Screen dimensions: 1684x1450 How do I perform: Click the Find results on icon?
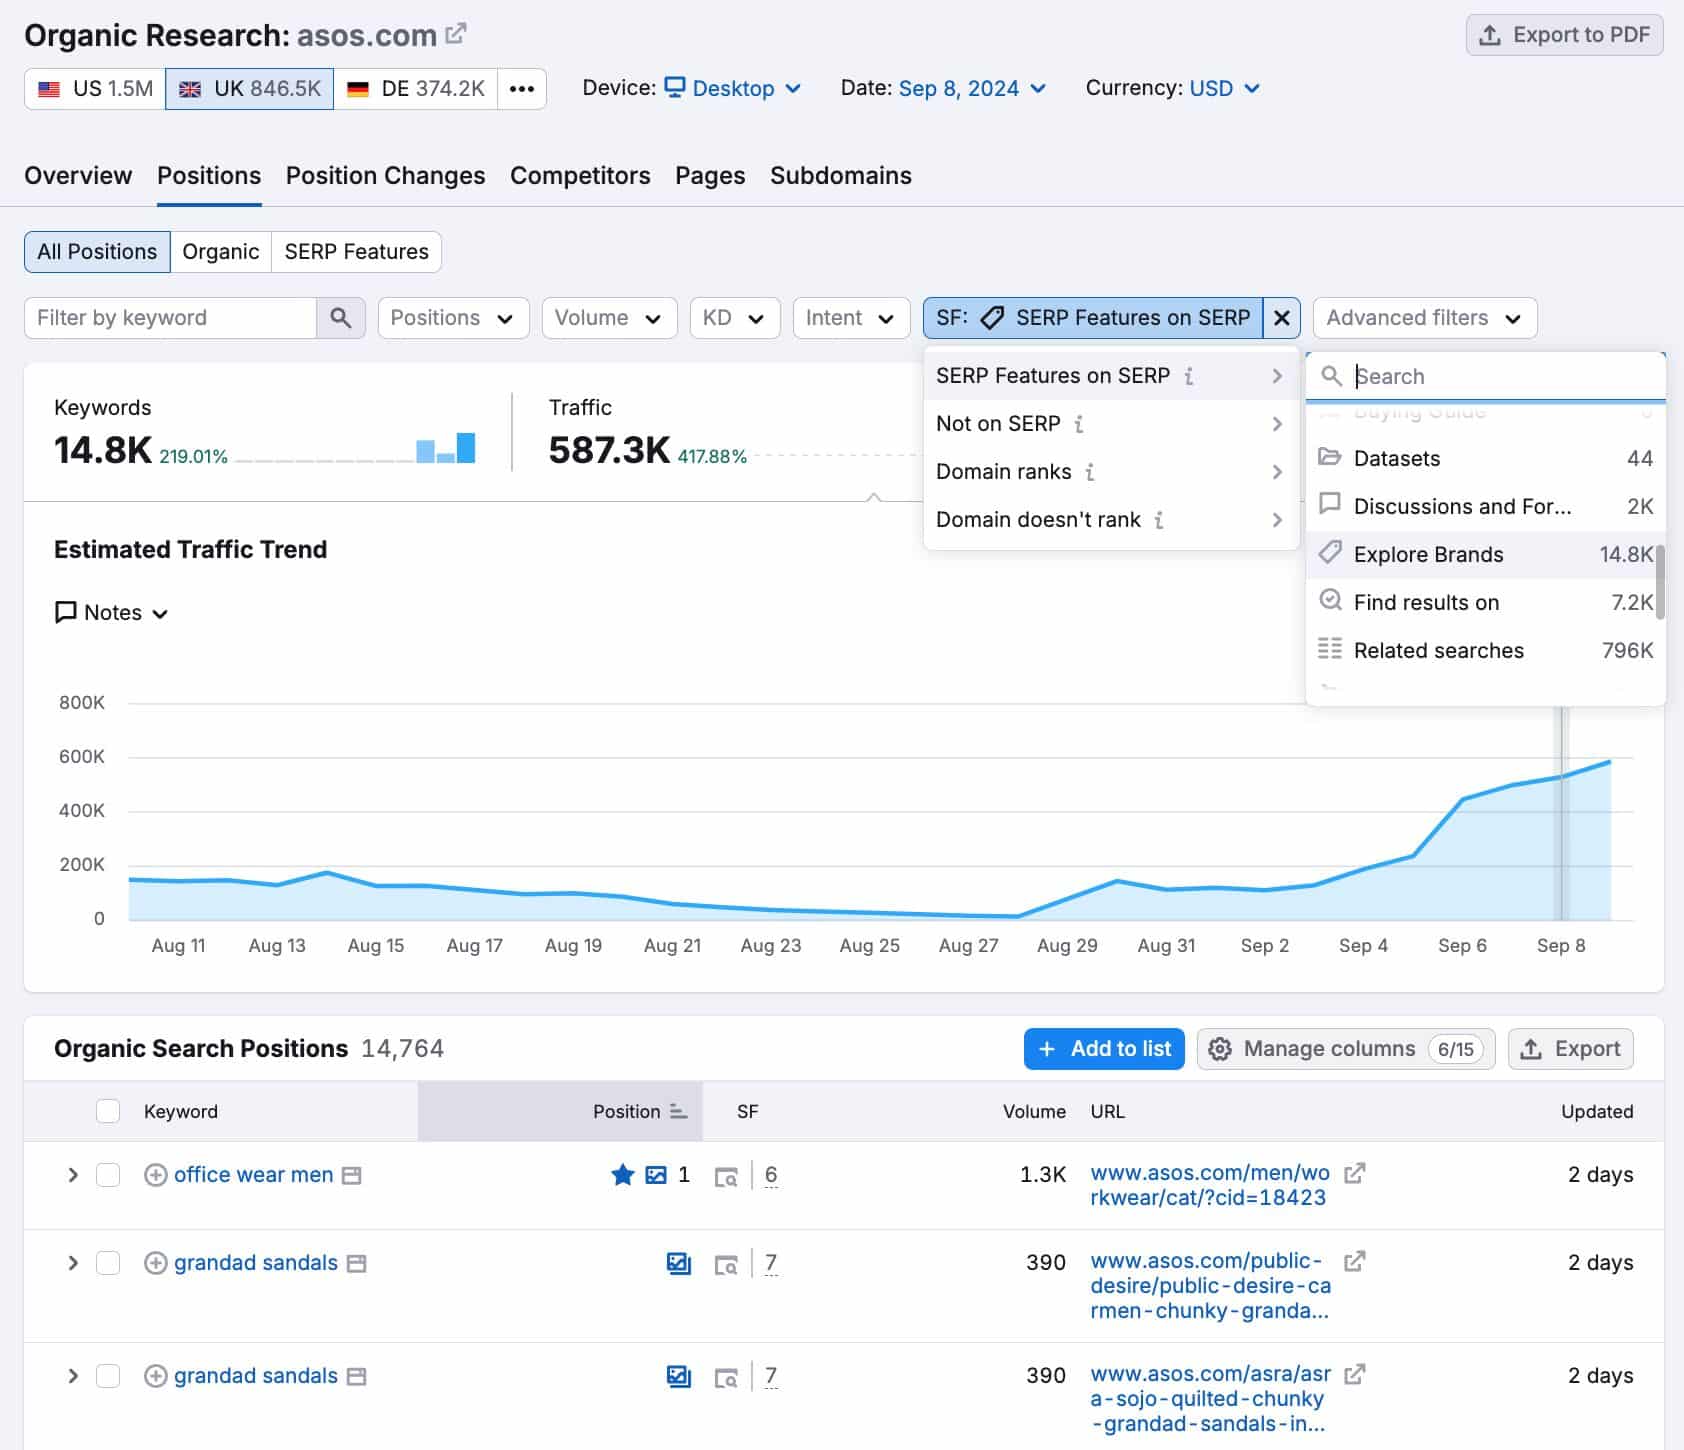[1330, 600]
